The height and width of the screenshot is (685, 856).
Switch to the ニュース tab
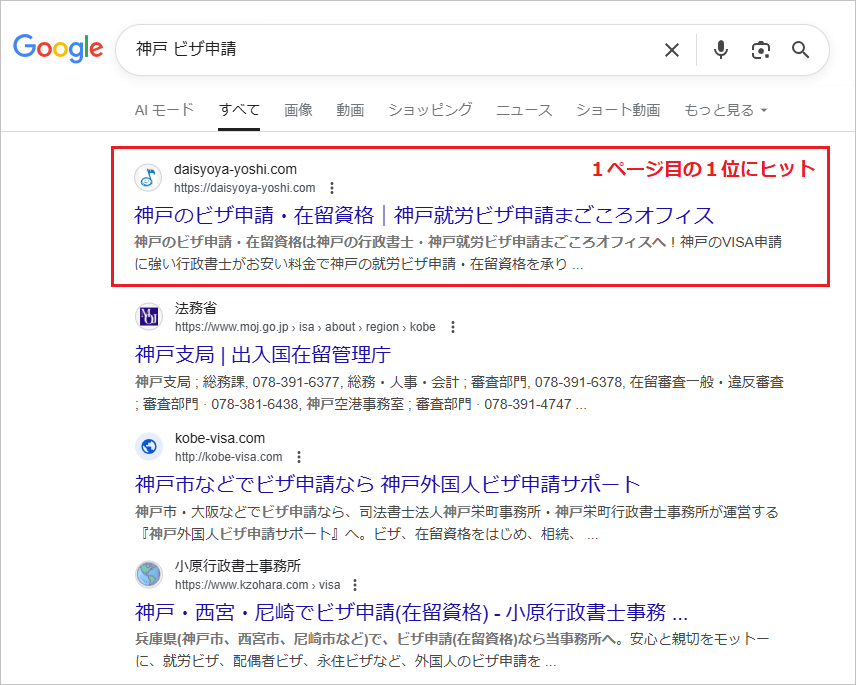click(x=523, y=110)
